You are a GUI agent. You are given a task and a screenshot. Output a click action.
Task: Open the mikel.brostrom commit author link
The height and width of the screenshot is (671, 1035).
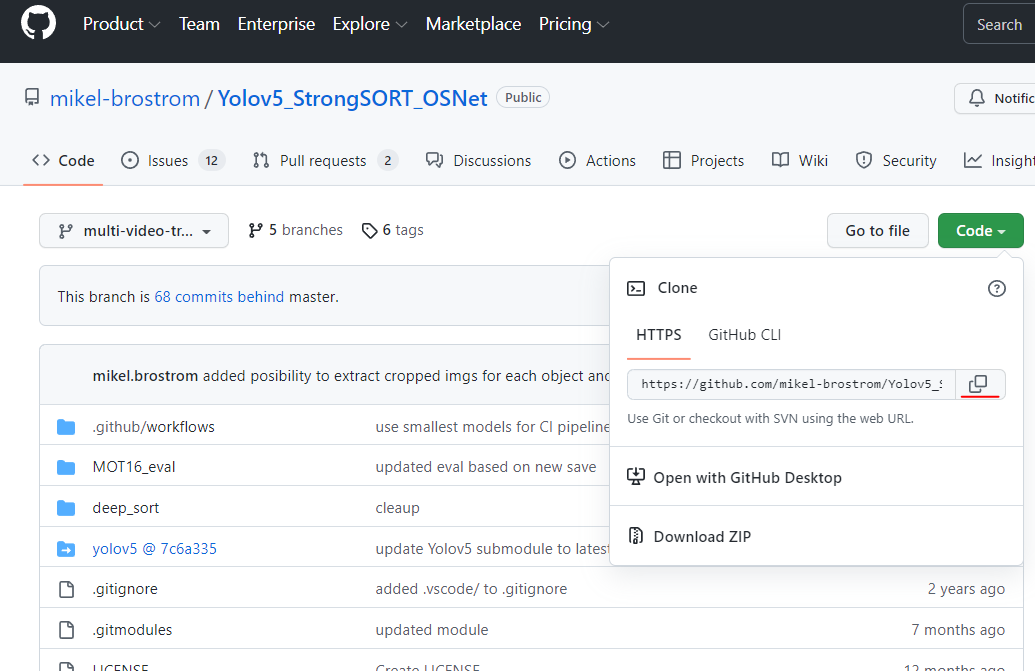point(145,376)
